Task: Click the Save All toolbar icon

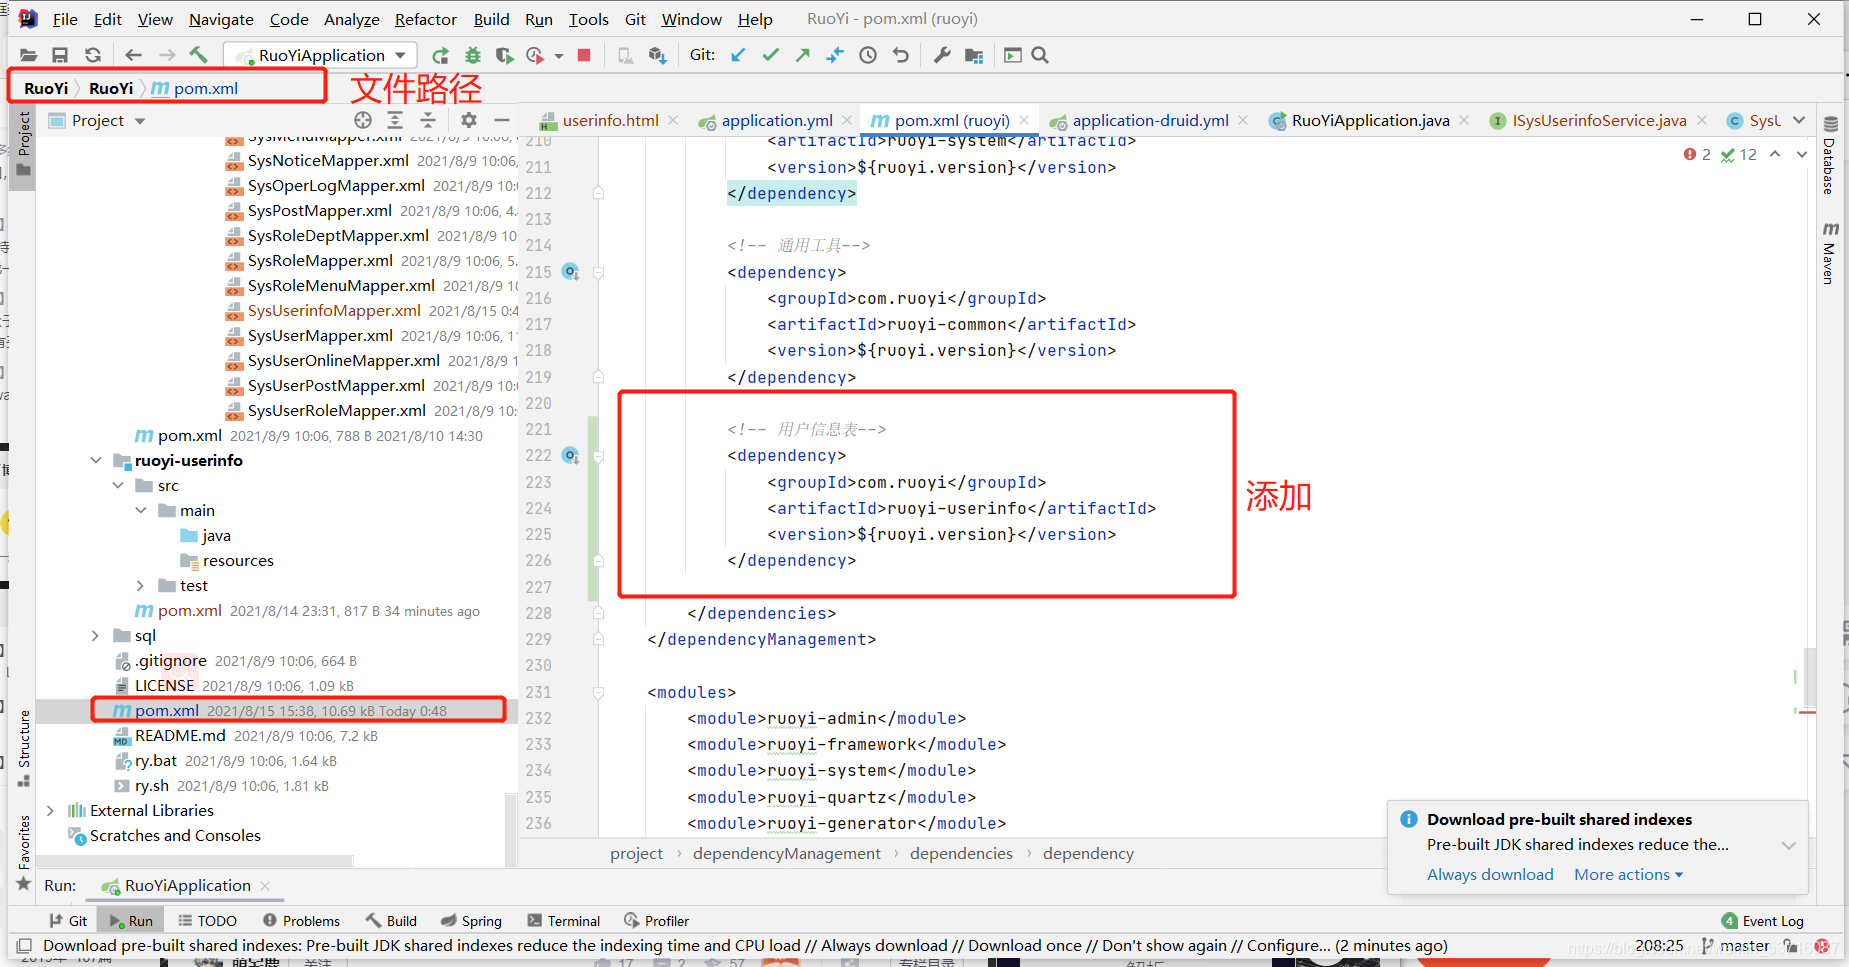Action: tap(60, 56)
